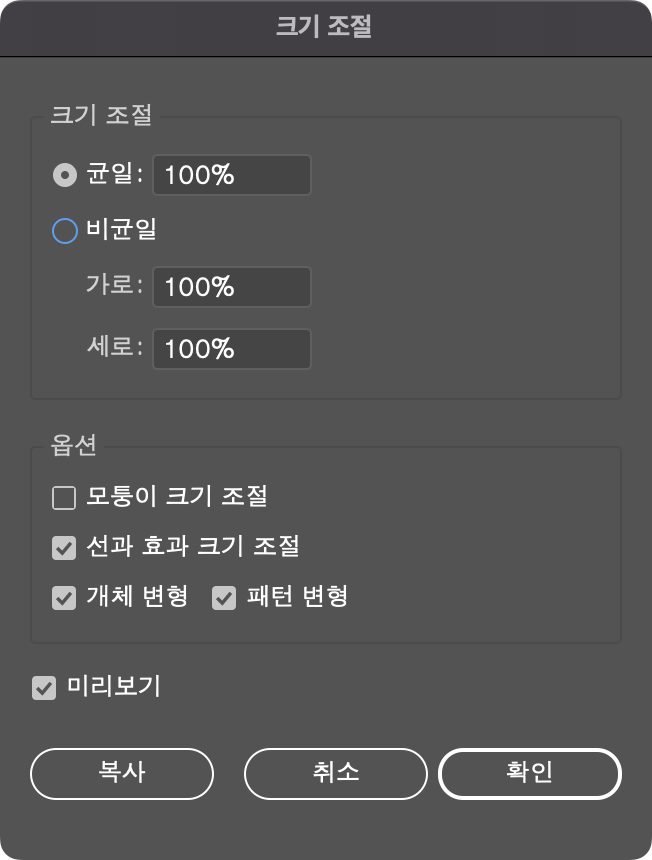Image resolution: width=652 pixels, height=860 pixels.
Task: Select the 비균일 non-uniform scaling radio button
Action: (x=63, y=230)
